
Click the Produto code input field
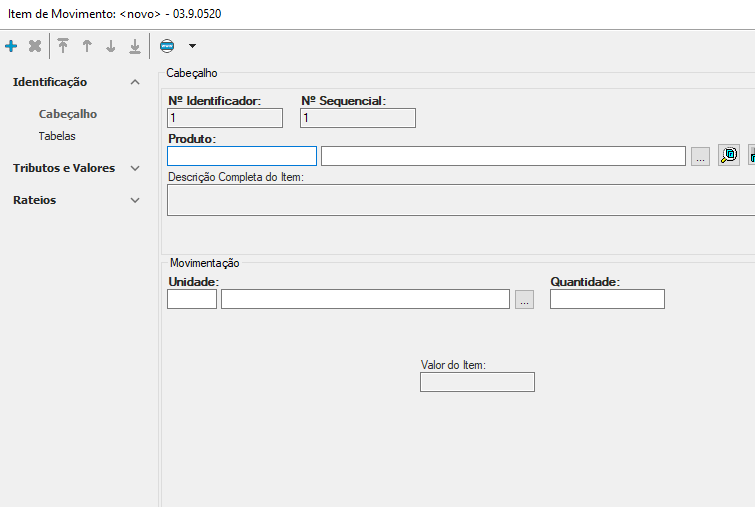pos(242,156)
